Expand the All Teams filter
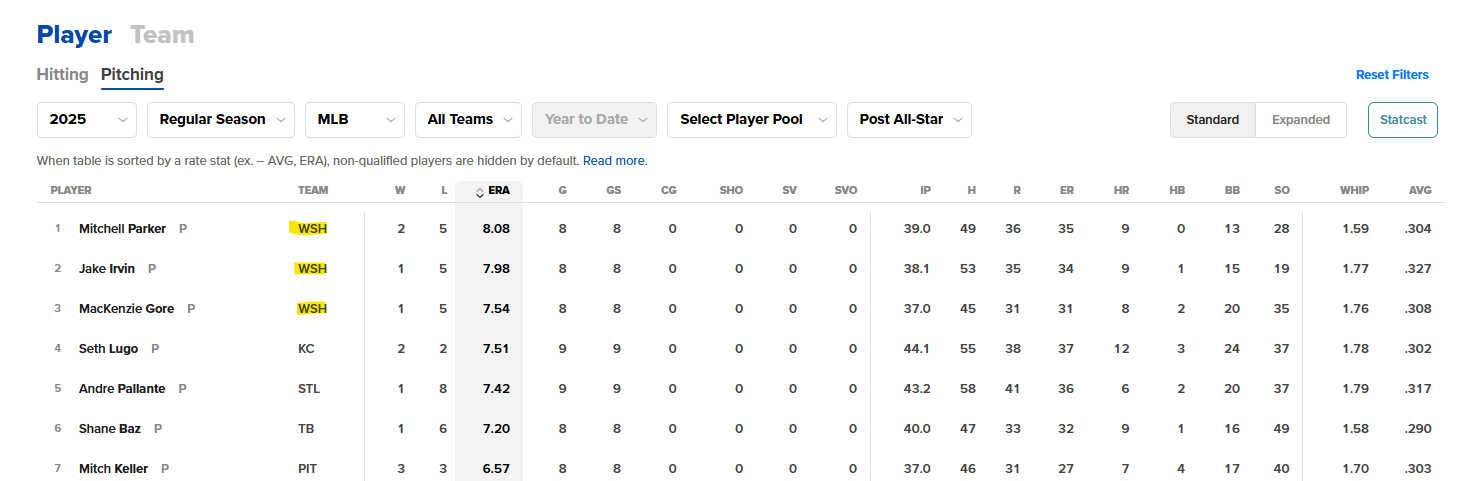 coord(468,119)
